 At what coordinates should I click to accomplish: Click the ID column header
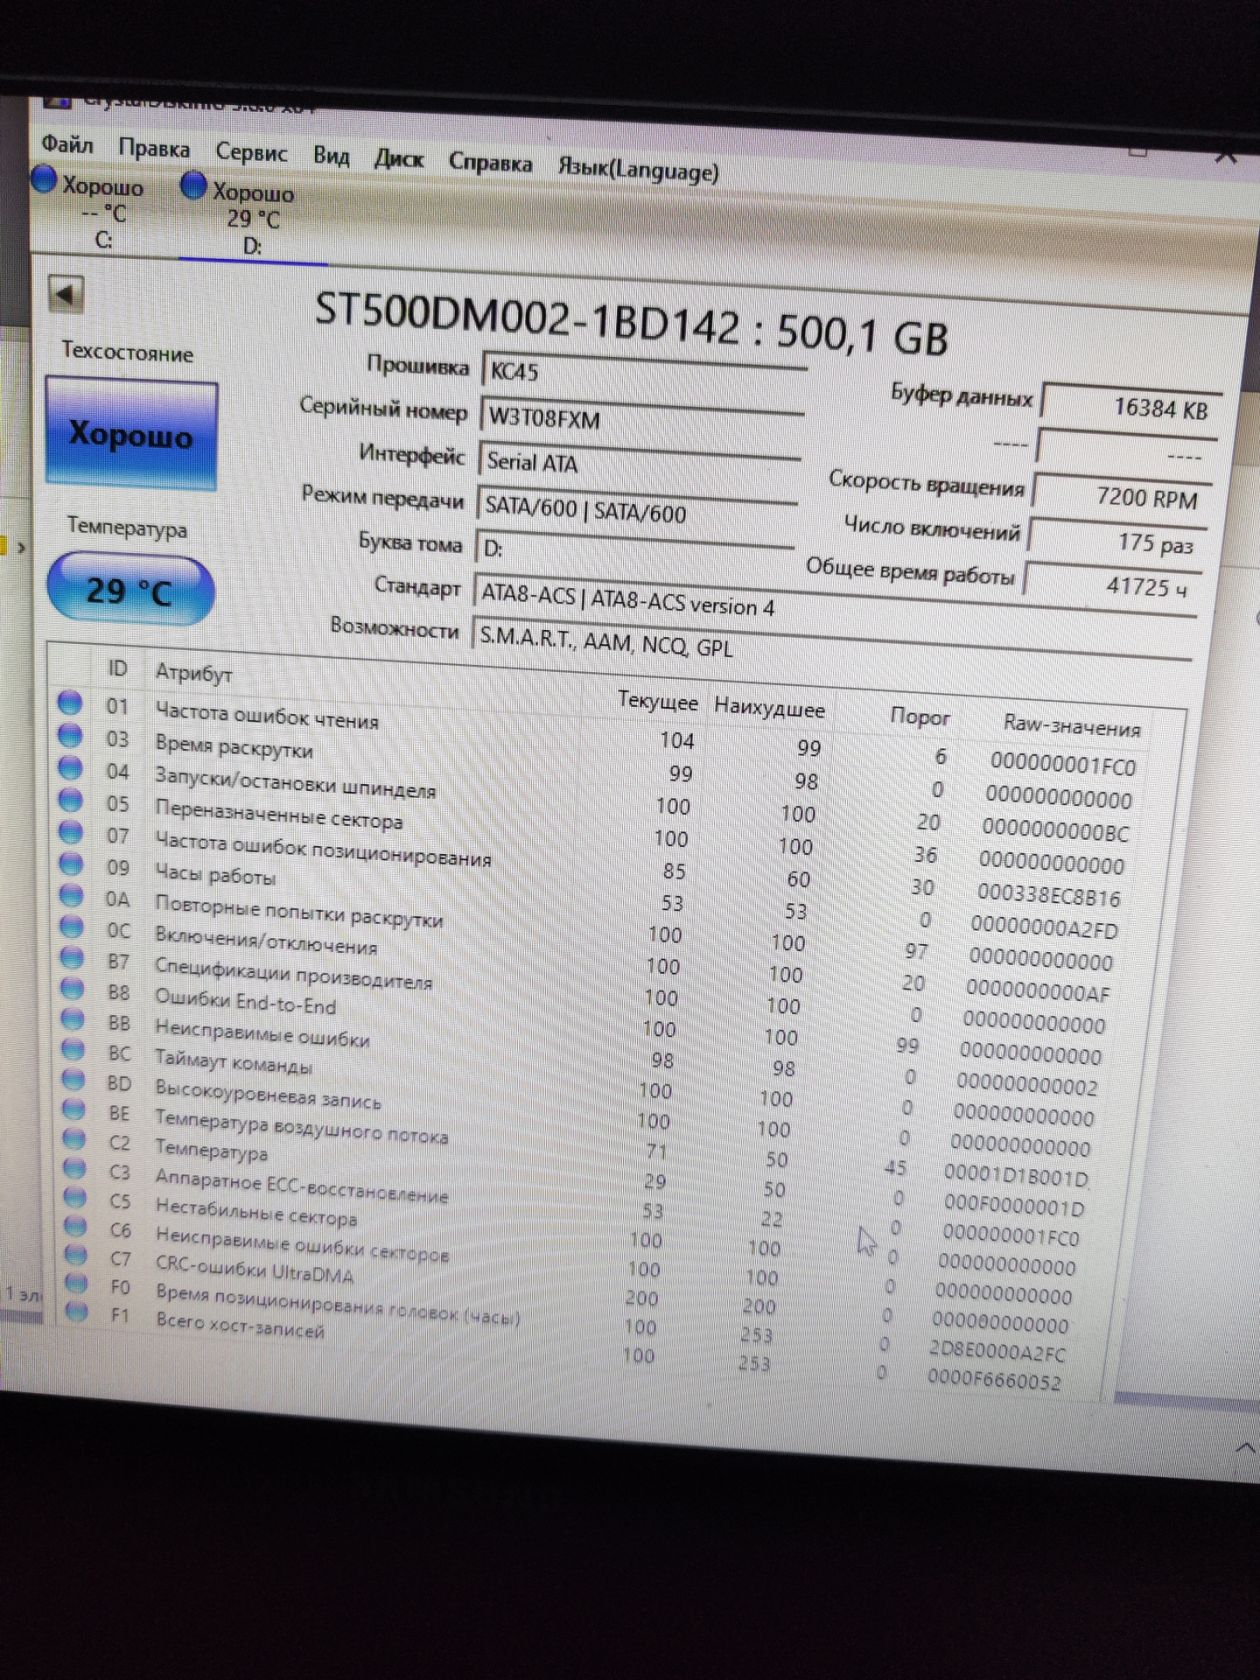click(x=118, y=669)
